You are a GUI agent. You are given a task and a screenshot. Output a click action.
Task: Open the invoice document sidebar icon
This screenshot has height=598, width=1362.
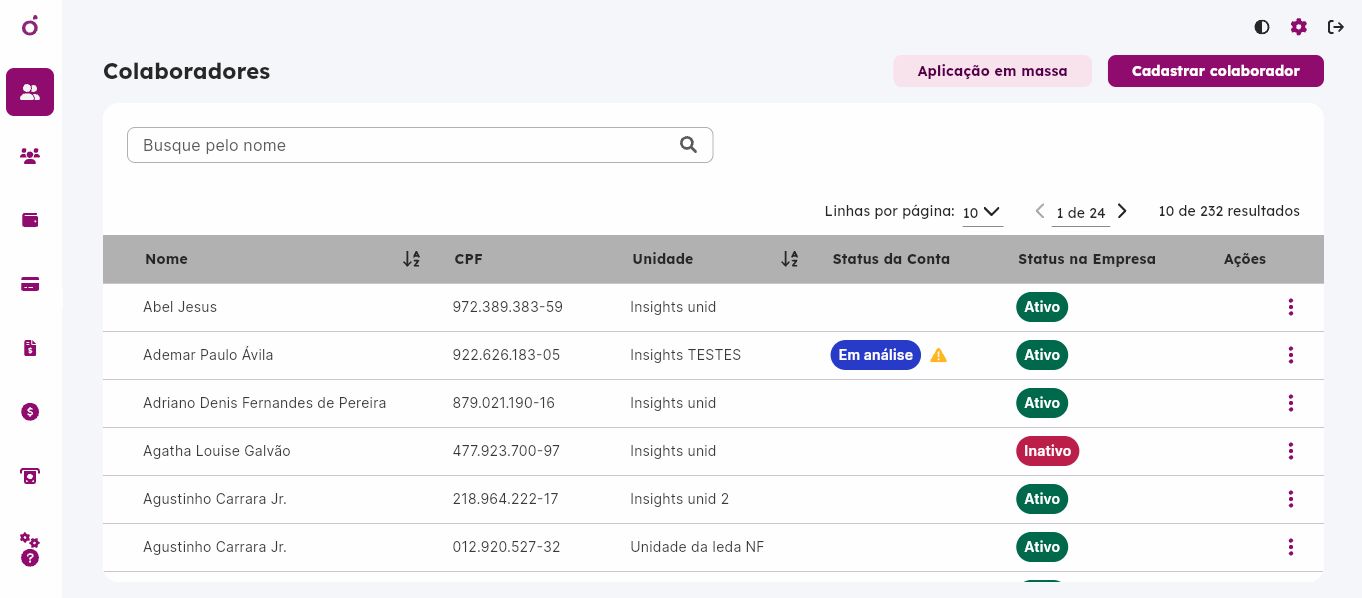pyautogui.click(x=30, y=348)
